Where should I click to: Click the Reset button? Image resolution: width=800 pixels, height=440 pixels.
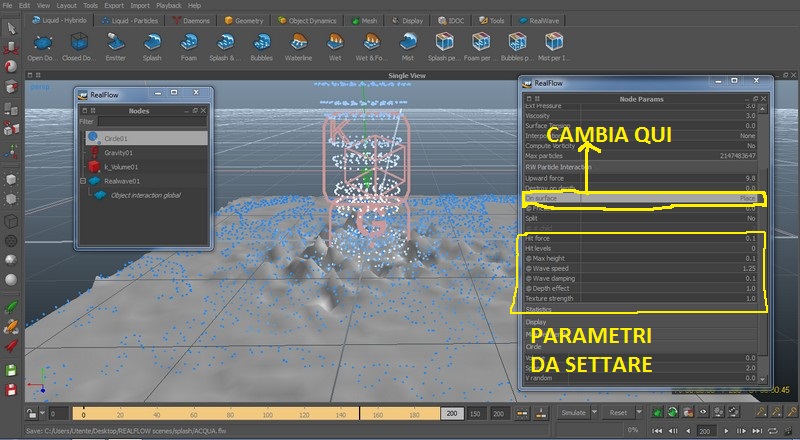click(618, 412)
